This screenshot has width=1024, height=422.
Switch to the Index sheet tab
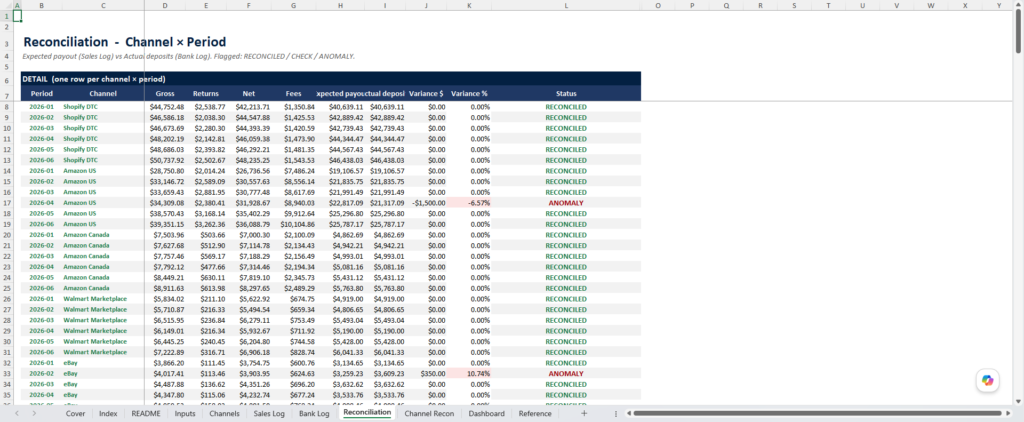coord(108,414)
